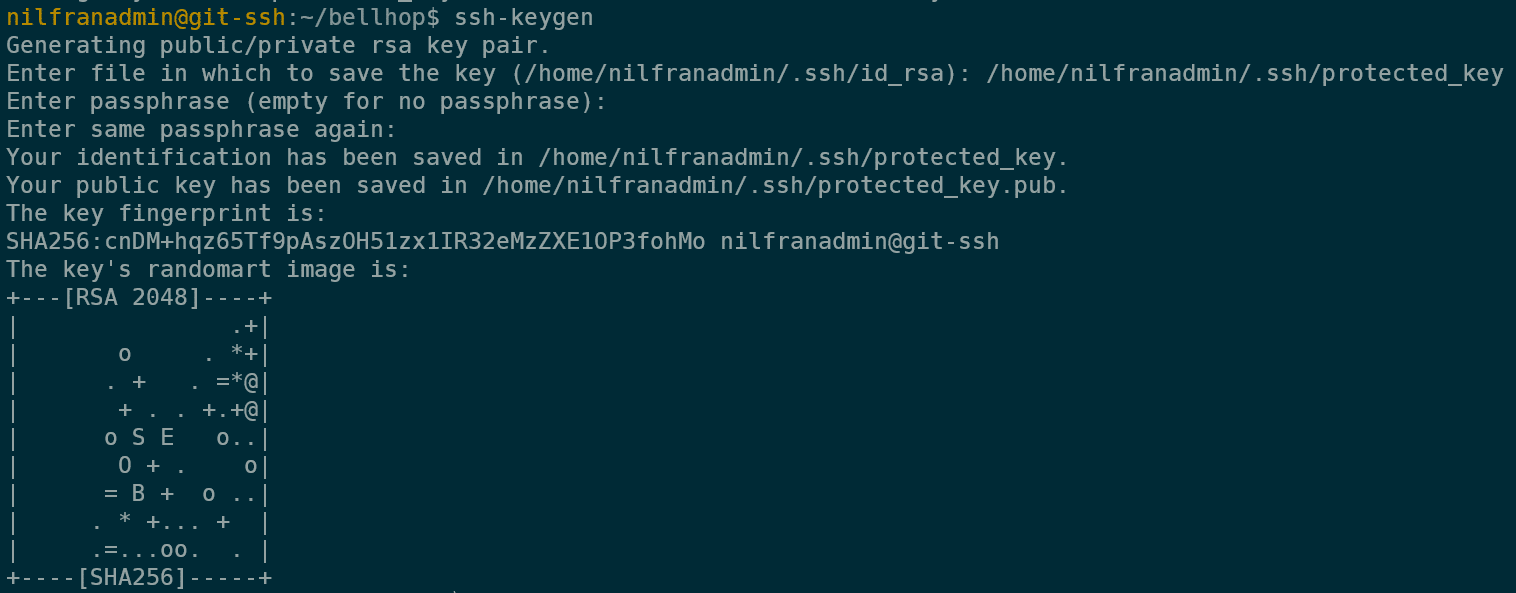Image resolution: width=1516 pixels, height=593 pixels.
Task: Click the "Enter passphrase (empty for no passphrase)" line
Action: pos(306,101)
